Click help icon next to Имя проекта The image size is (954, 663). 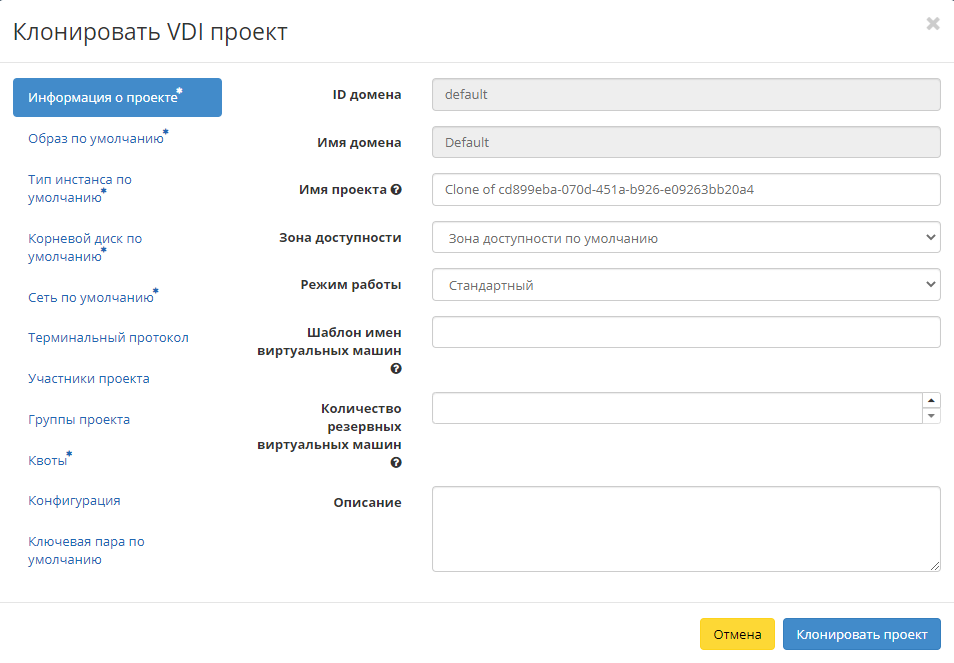[396, 190]
